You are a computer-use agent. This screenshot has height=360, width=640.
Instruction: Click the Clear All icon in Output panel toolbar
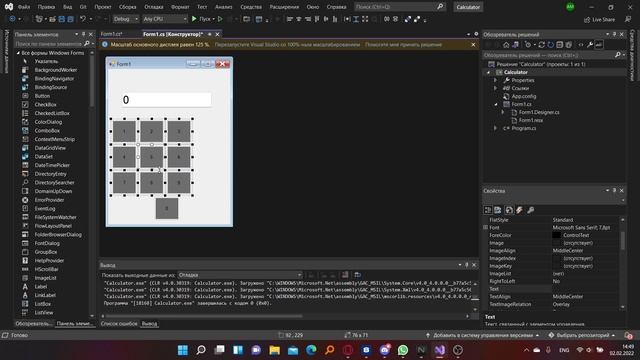pyautogui.click(x=345, y=275)
